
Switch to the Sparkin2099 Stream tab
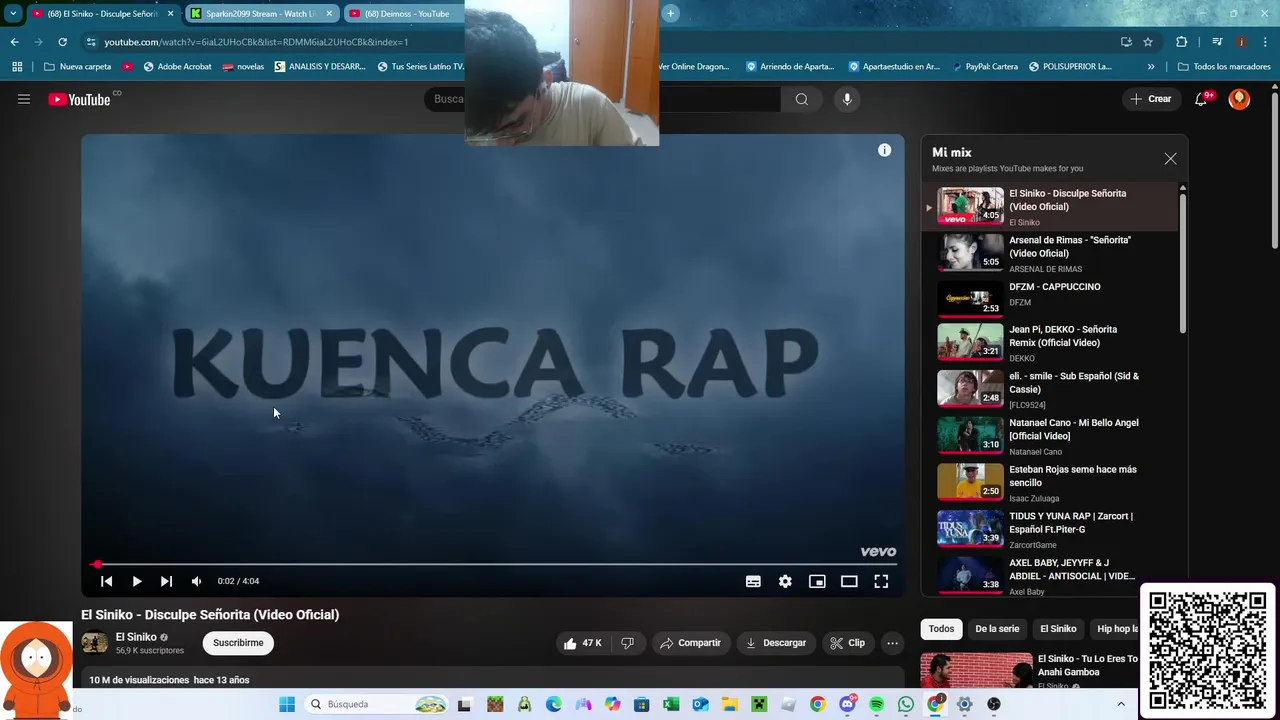coord(260,14)
